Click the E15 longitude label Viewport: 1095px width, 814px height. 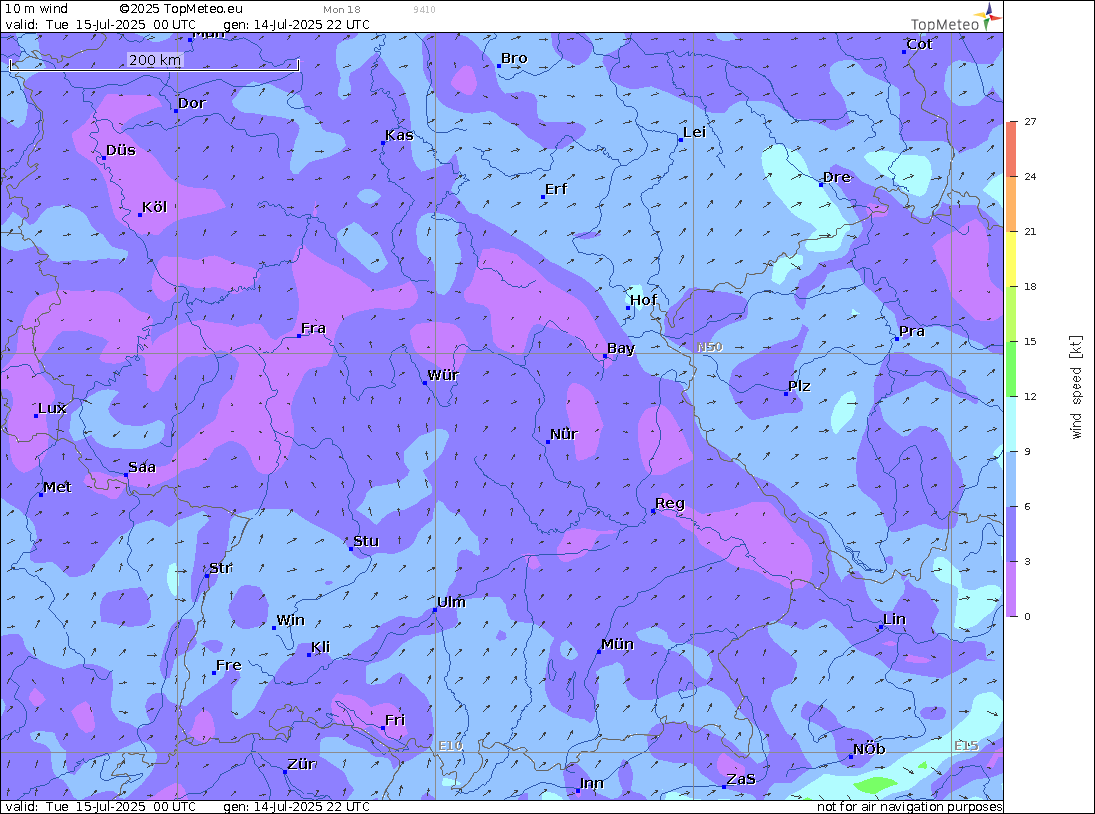click(966, 746)
